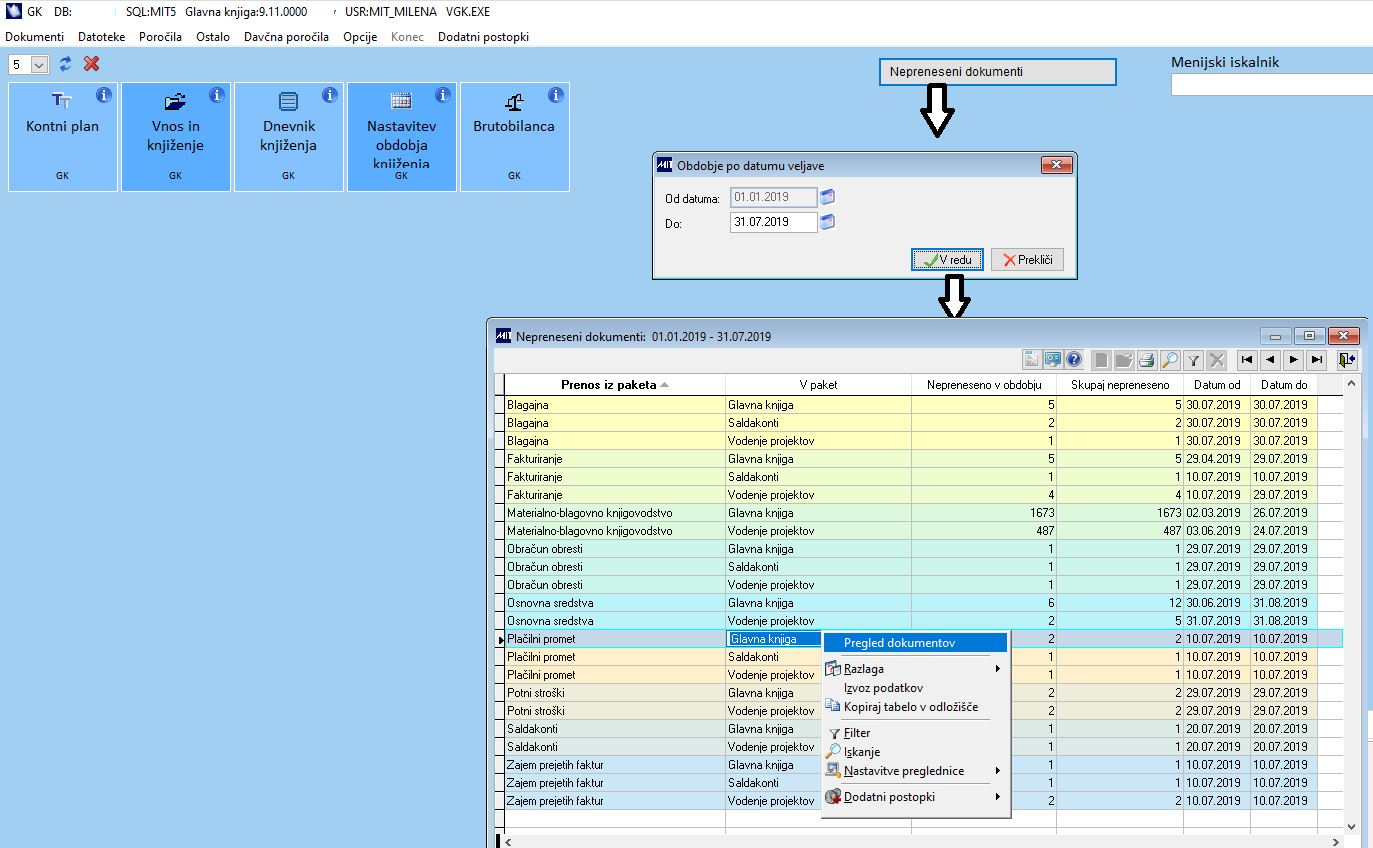The height and width of the screenshot is (848, 1373).
Task: Click the magnifier search icon in toolbar
Action: (1169, 360)
